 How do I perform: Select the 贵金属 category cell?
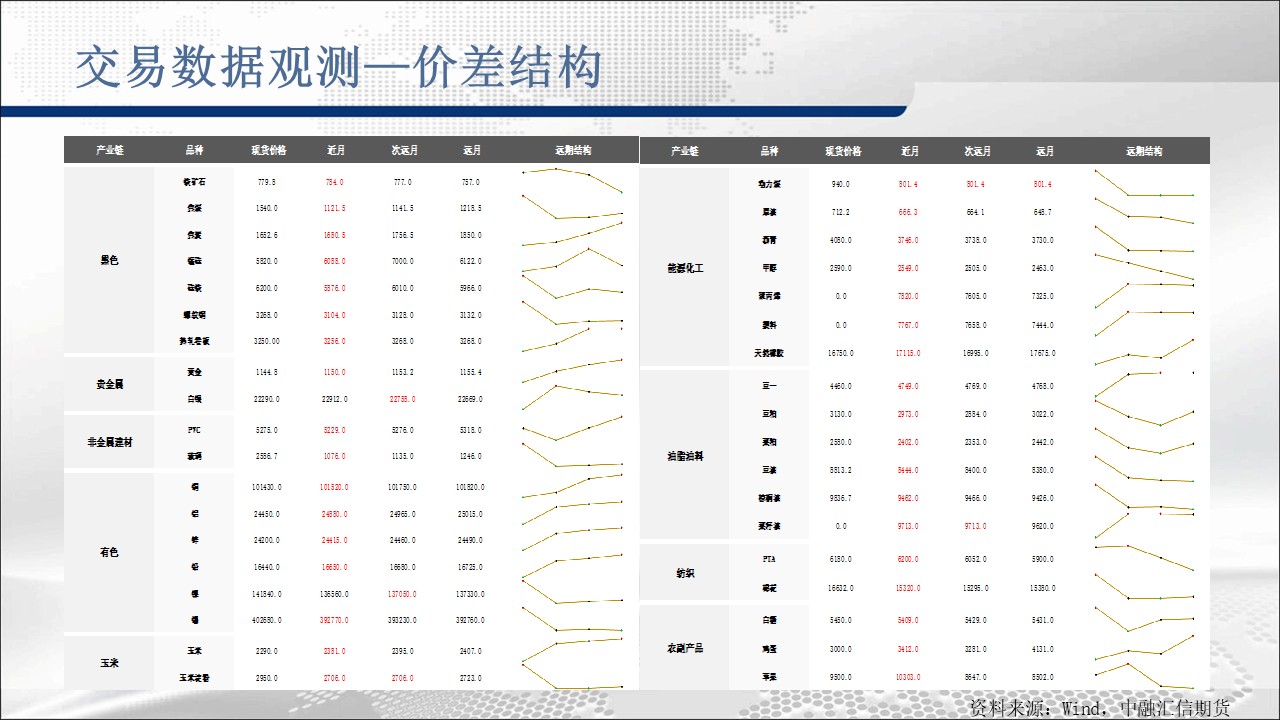click(109, 384)
